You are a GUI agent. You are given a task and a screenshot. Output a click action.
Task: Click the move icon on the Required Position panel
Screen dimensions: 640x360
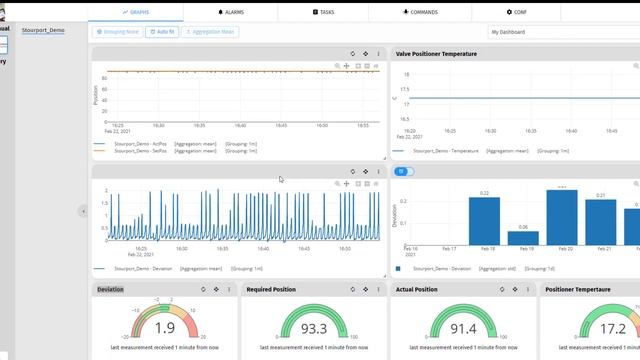pyautogui.click(x=365, y=289)
